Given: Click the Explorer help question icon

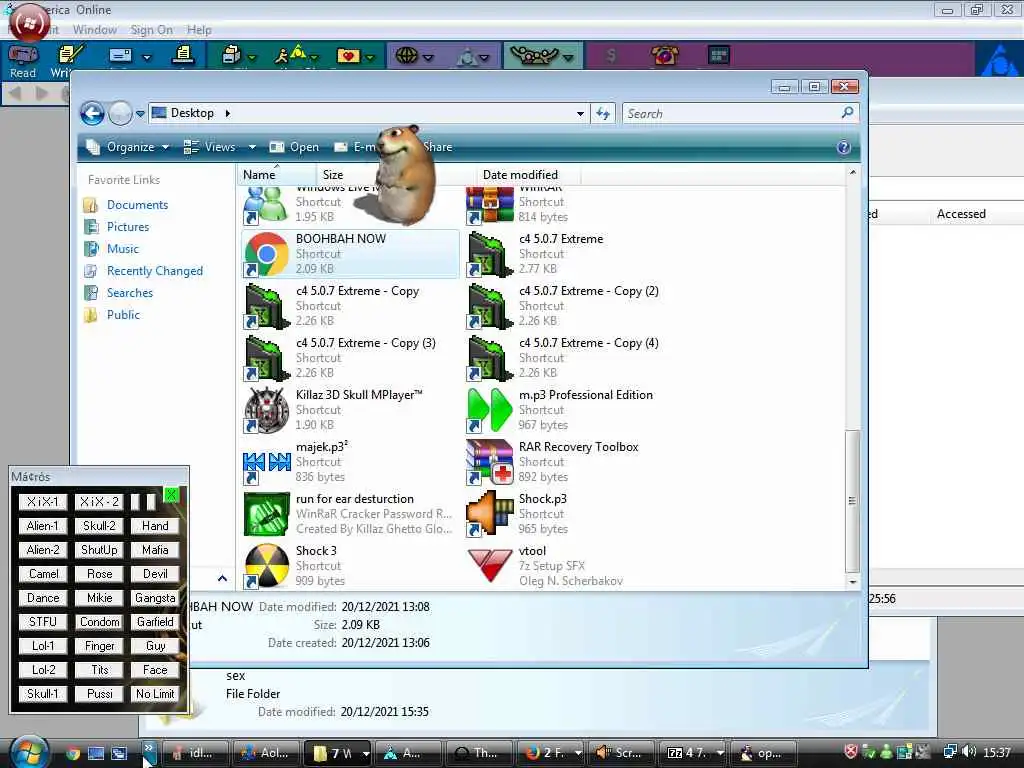Looking at the screenshot, I should [x=843, y=147].
